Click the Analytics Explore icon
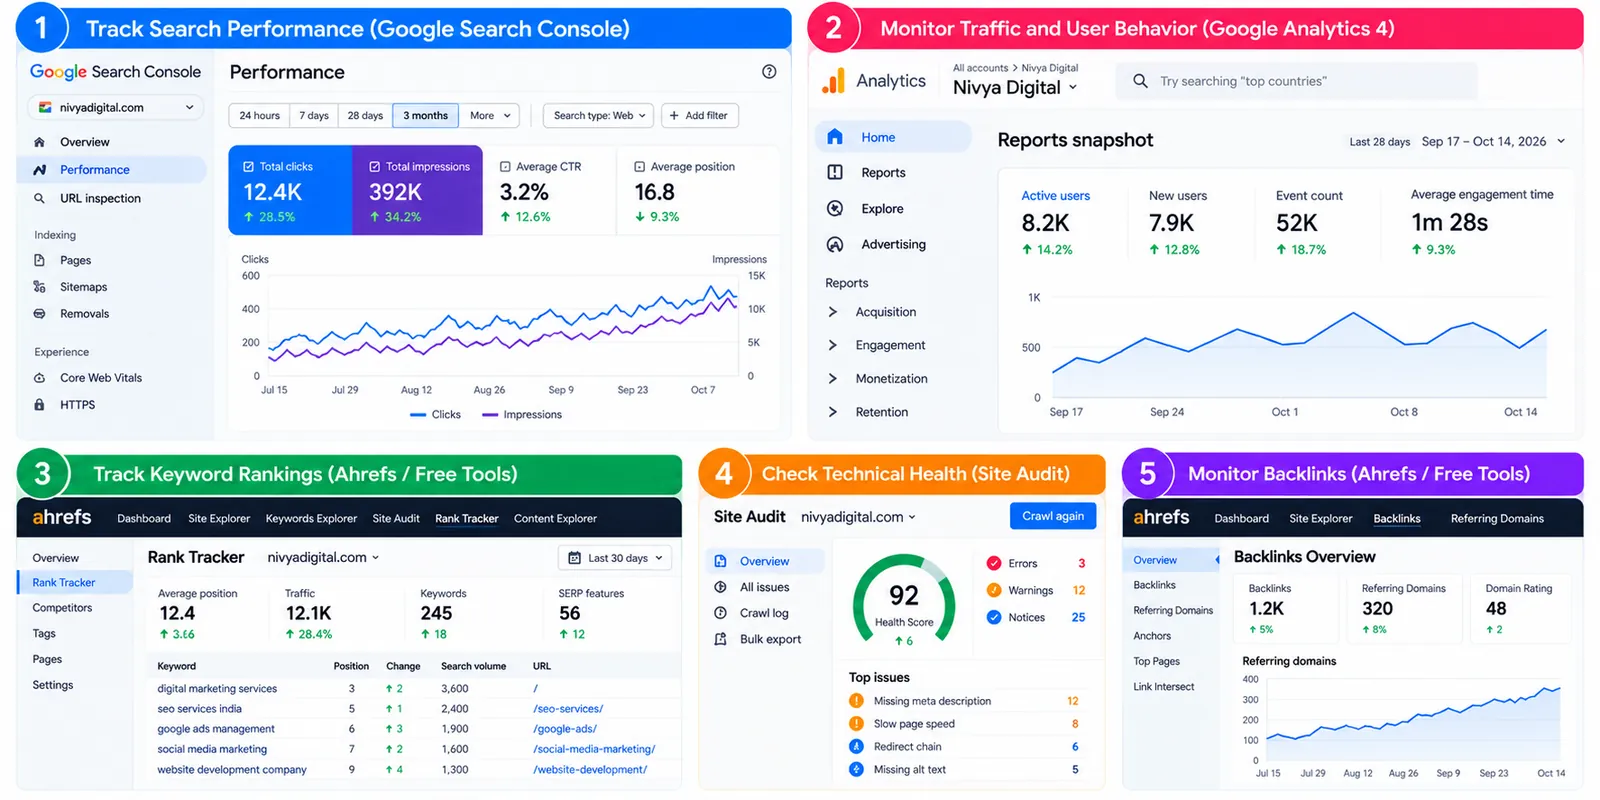1600x800 pixels. tap(835, 208)
